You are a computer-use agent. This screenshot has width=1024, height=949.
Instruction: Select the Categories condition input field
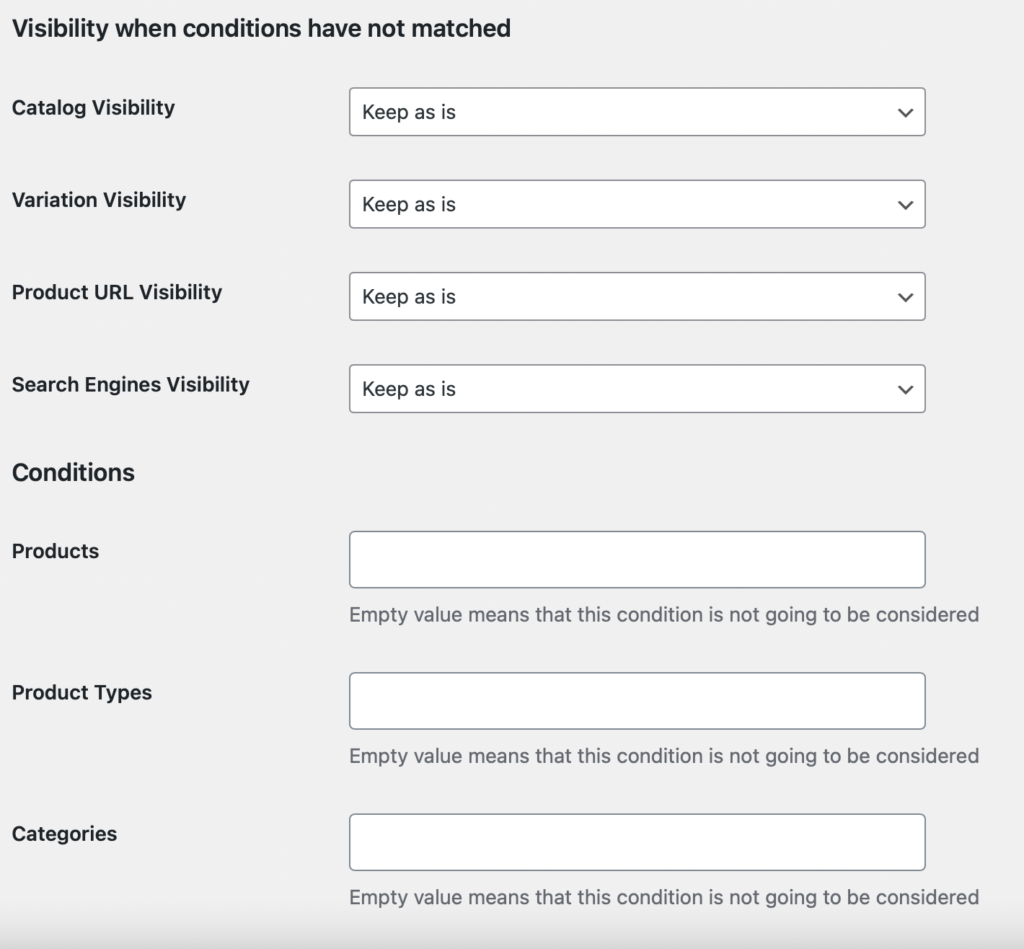[636, 842]
